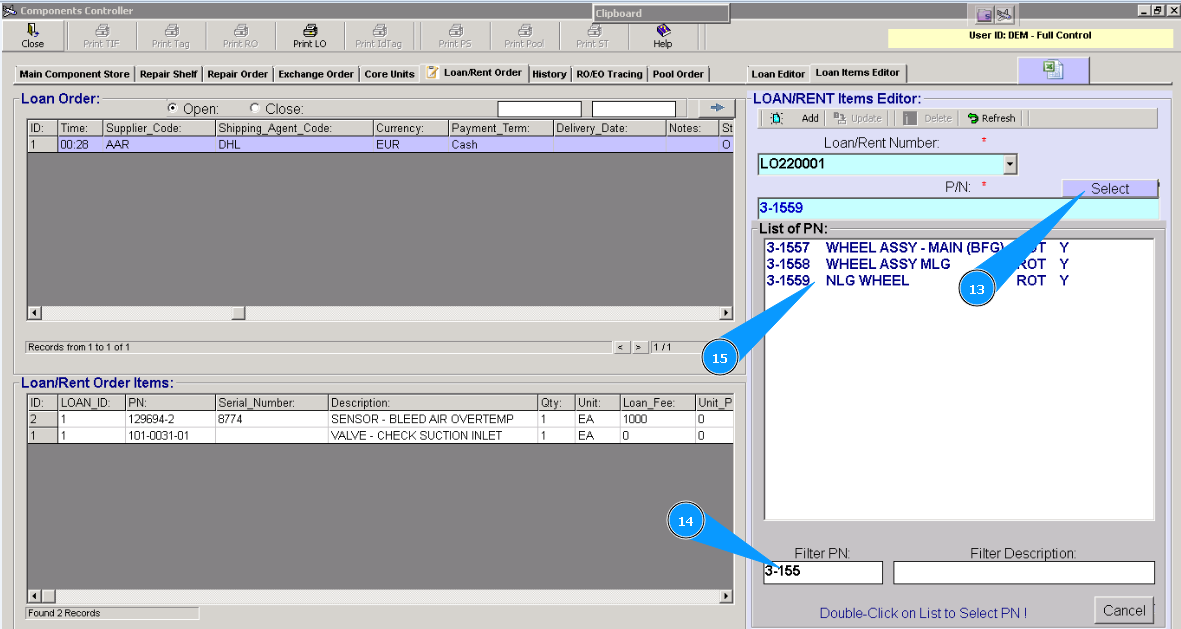Select the Close radio button
Viewport: 1181px width, 629px height.
pos(255,108)
